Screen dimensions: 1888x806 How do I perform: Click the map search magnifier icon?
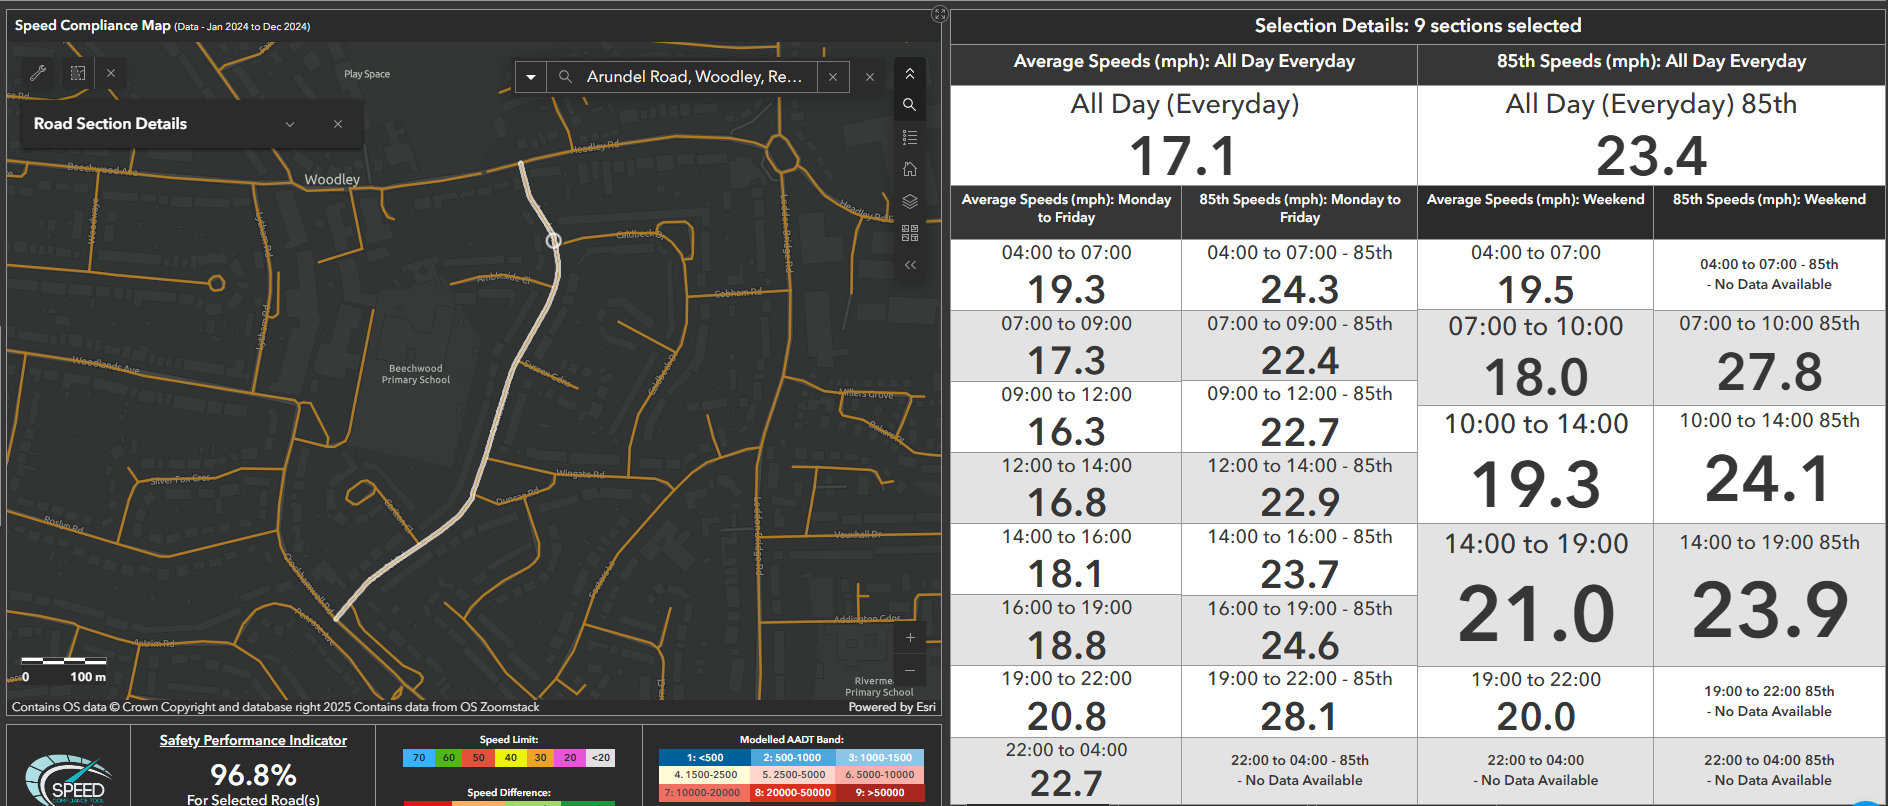point(909,105)
